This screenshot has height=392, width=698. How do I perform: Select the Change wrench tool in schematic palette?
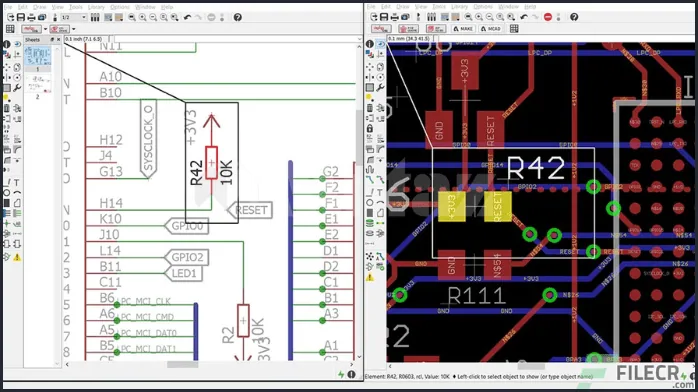pyautogui.click(x=17, y=88)
